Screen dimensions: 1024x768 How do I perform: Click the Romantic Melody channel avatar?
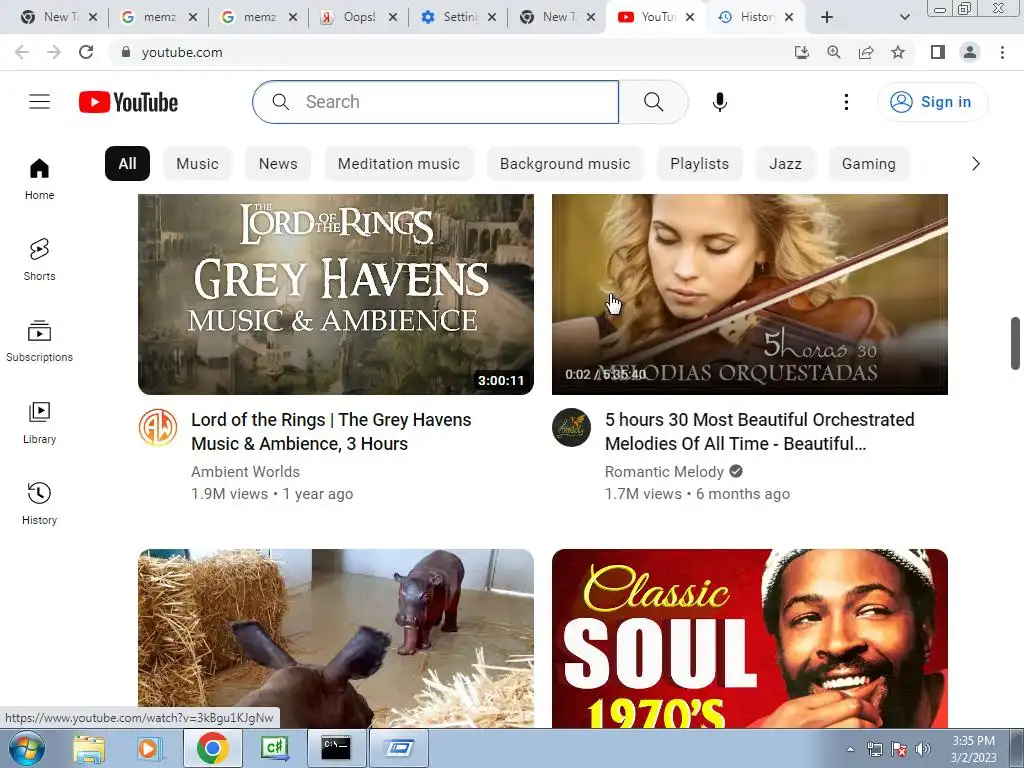[571, 428]
